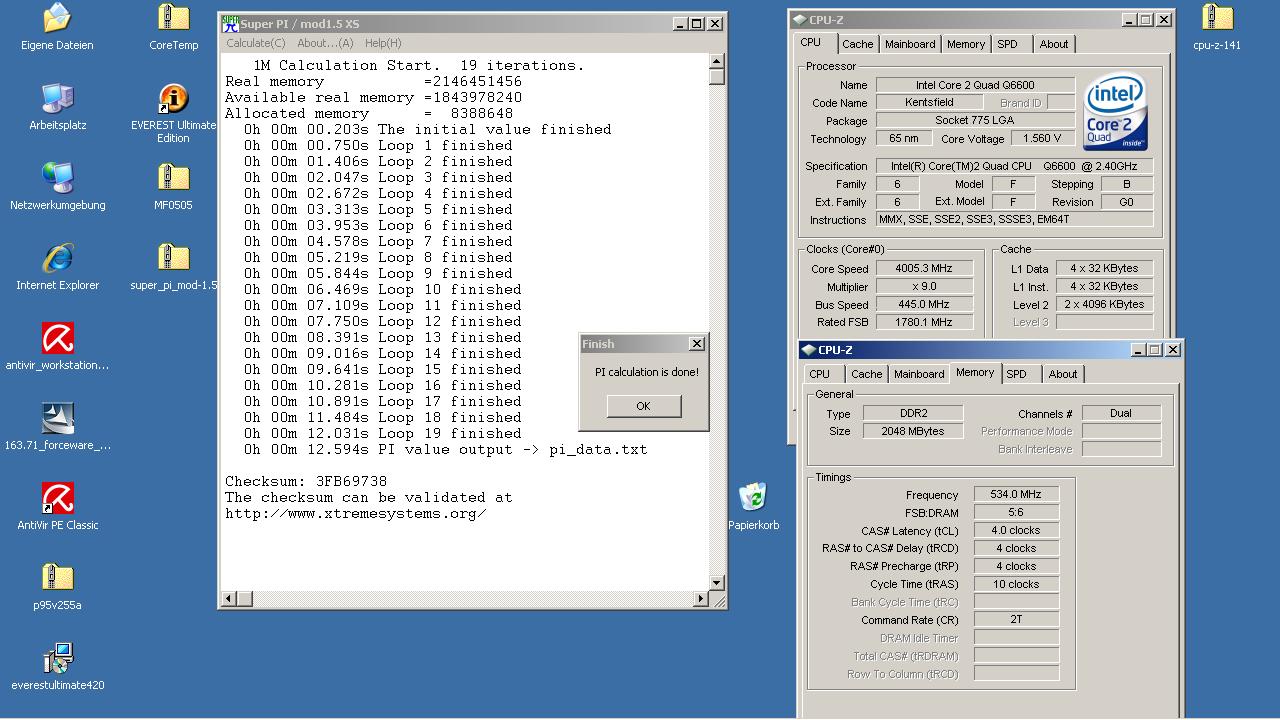Click the Level 2 cache value 2 x 4096 KBytes
Viewport: 1280px width, 720px height.
pos(1104,304)
